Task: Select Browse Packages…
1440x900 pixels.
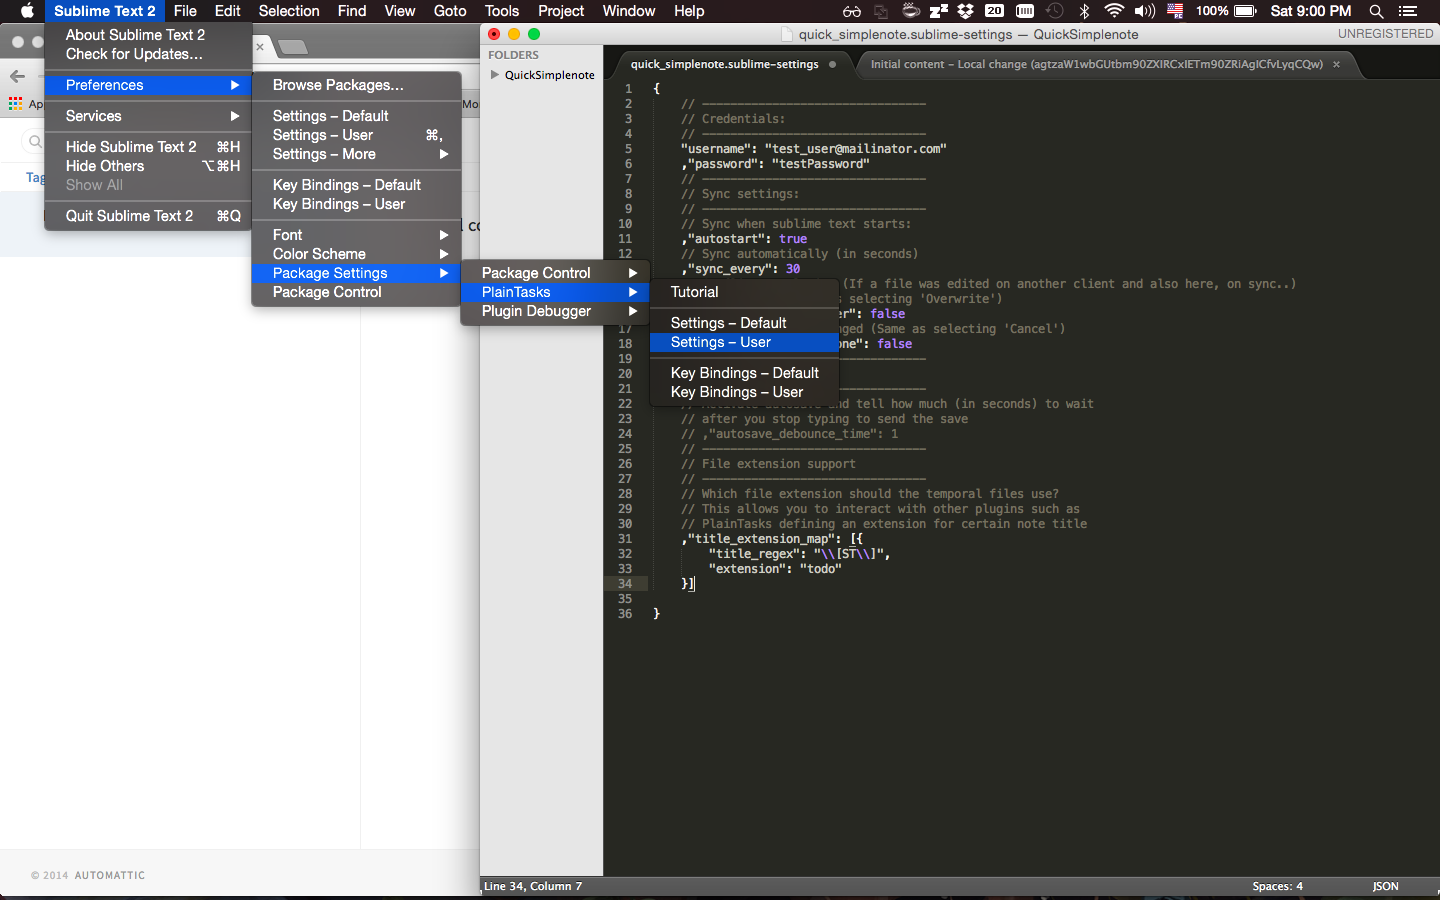Action: click(356, 85)
